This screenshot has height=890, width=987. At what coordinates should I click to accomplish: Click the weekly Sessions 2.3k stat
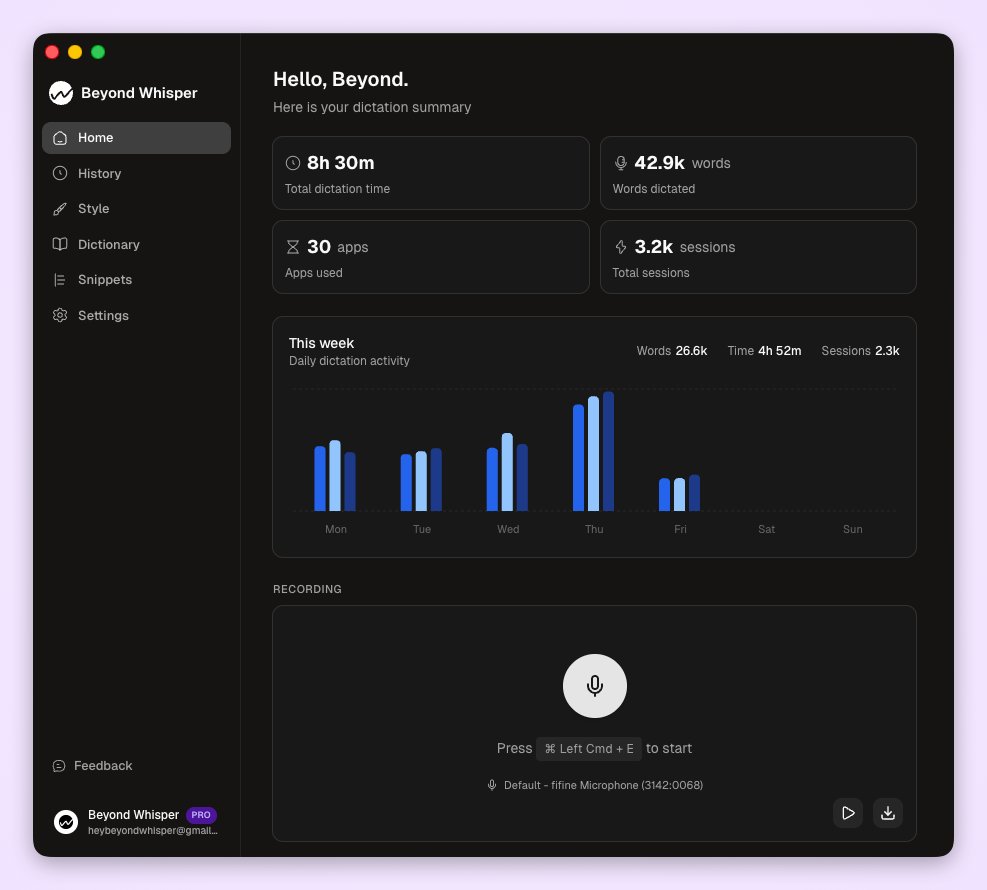coord(860,351)
